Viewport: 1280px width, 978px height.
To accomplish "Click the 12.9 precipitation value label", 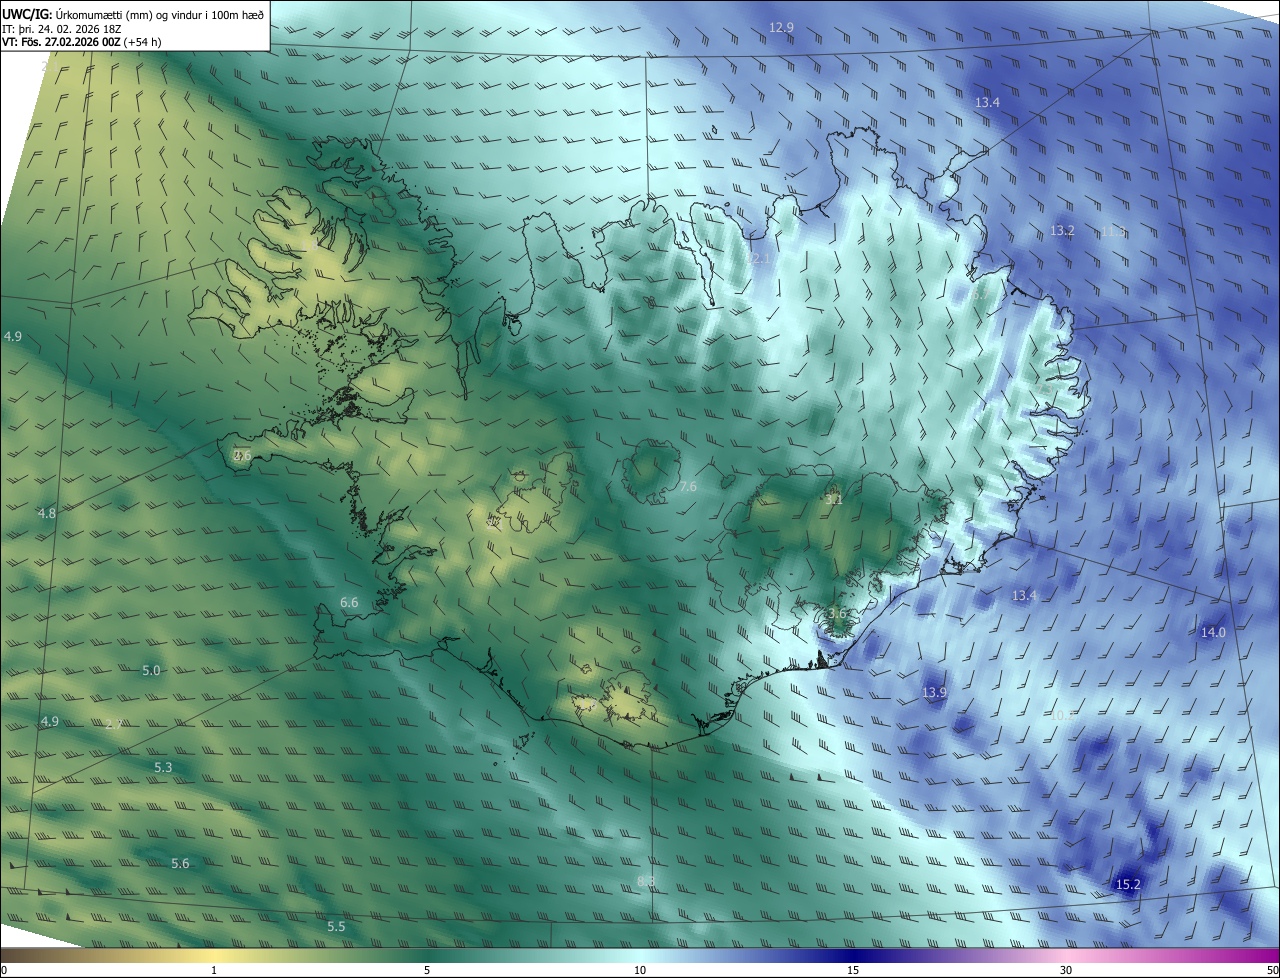I will (781, 27).
